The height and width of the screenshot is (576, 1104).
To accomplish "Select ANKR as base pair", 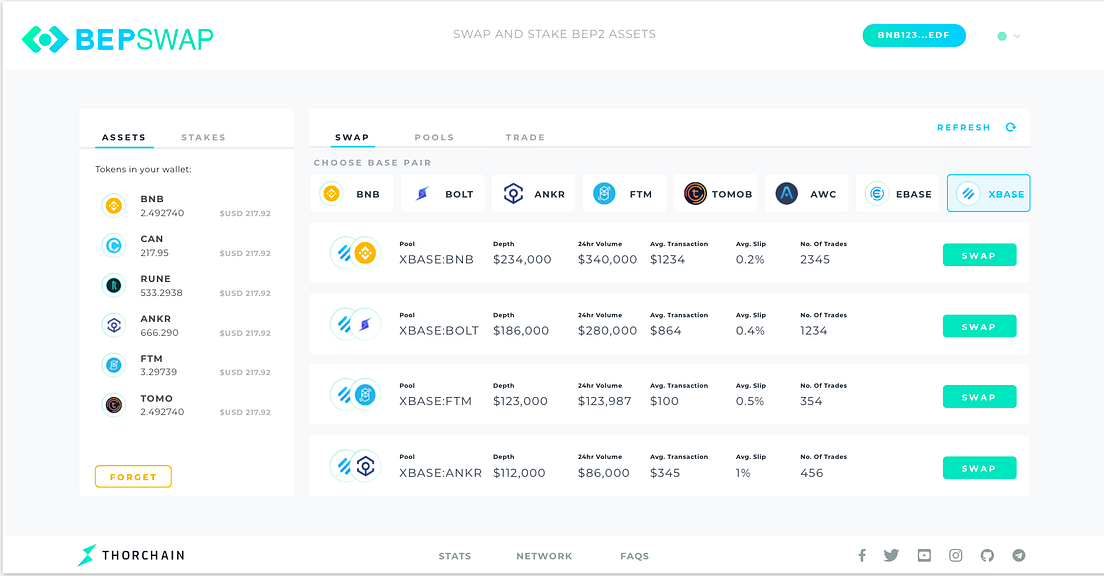I will (x=534, y=193).
